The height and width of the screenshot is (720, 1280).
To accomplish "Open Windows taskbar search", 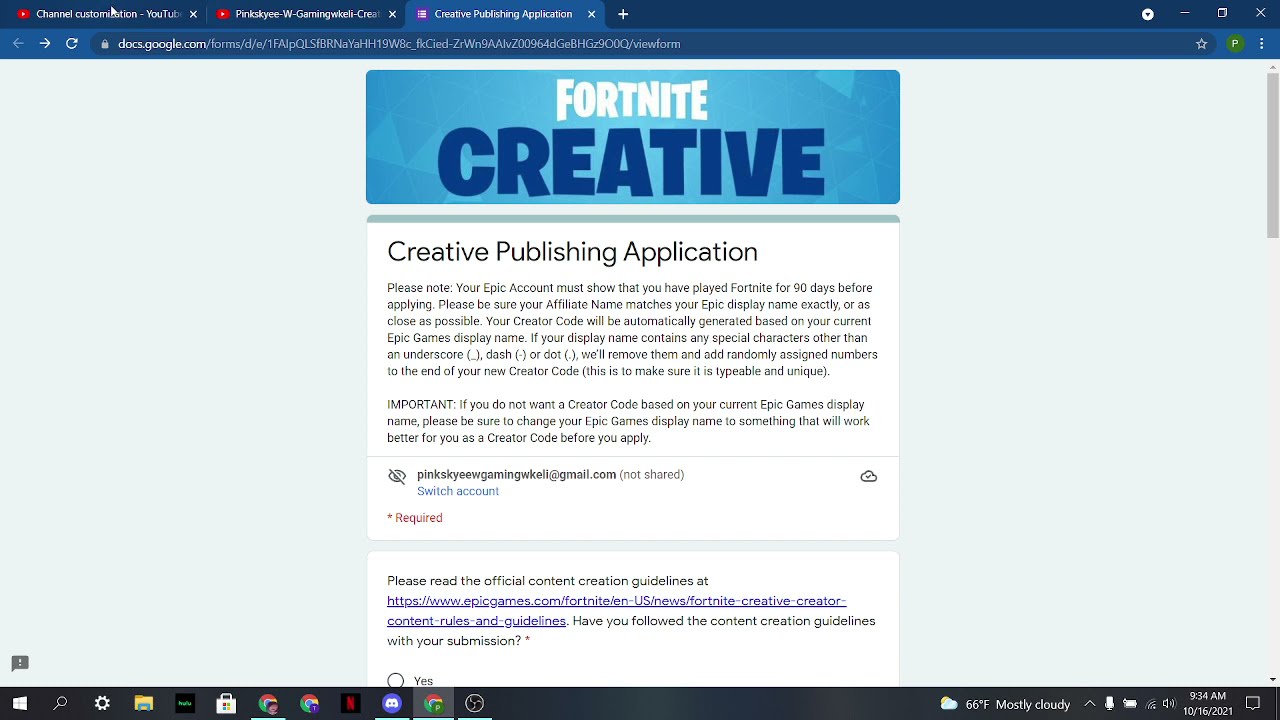I will pos(61,704).
